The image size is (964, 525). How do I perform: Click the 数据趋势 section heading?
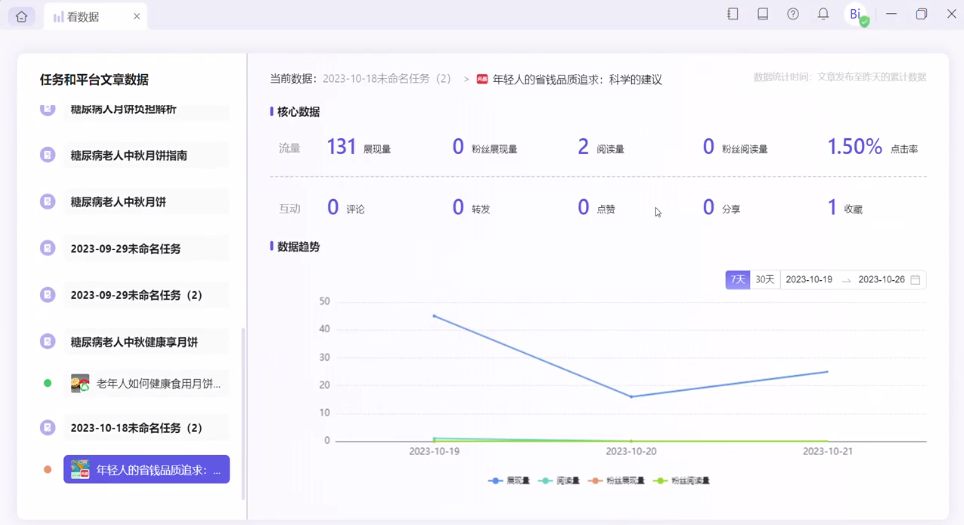pos(298,247)
